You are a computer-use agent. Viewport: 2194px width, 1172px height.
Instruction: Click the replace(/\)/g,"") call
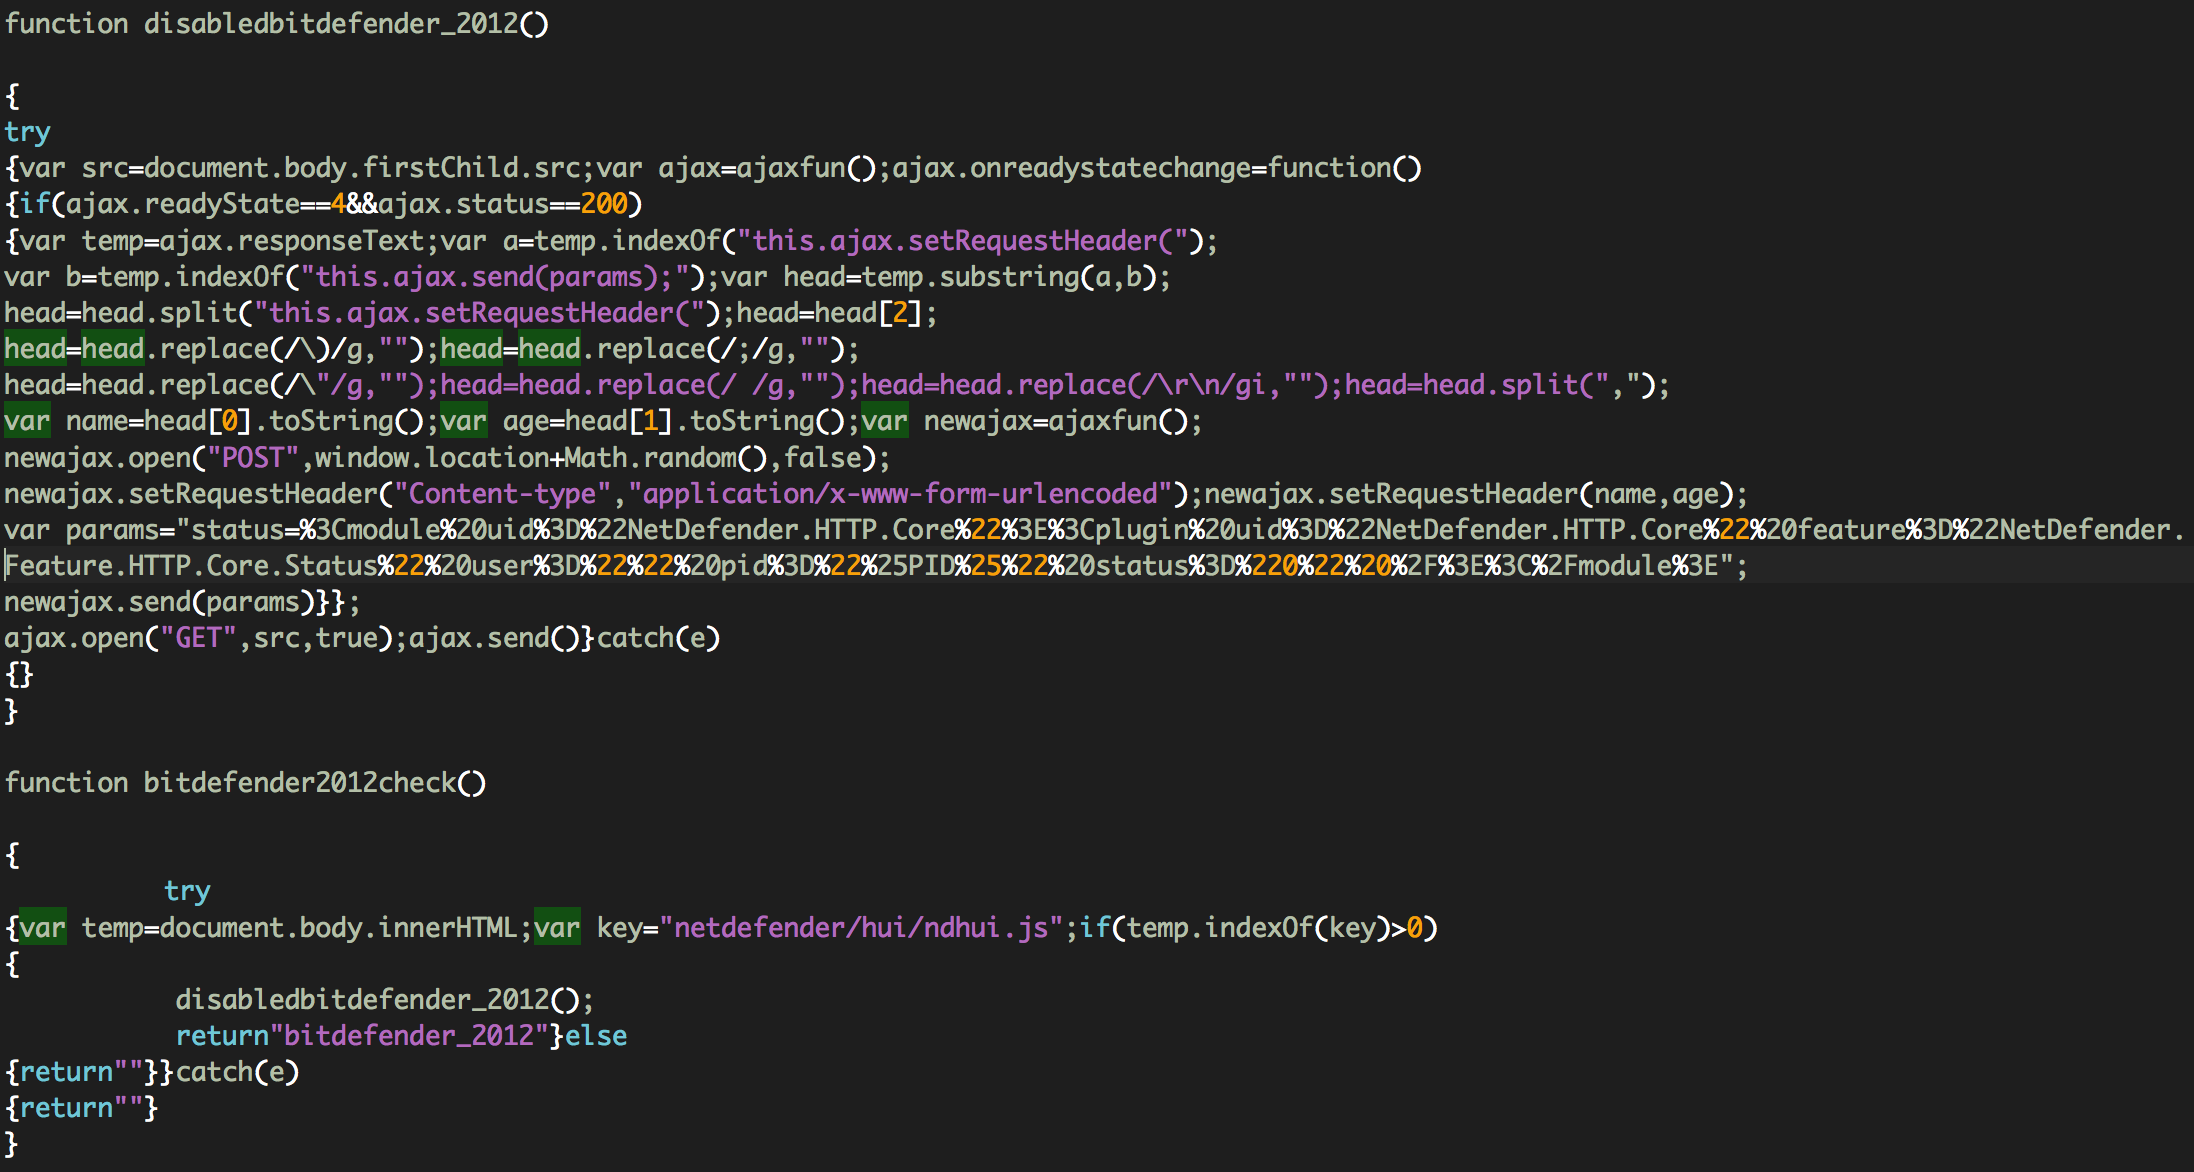pyautogui.click(x=292, y=349)
